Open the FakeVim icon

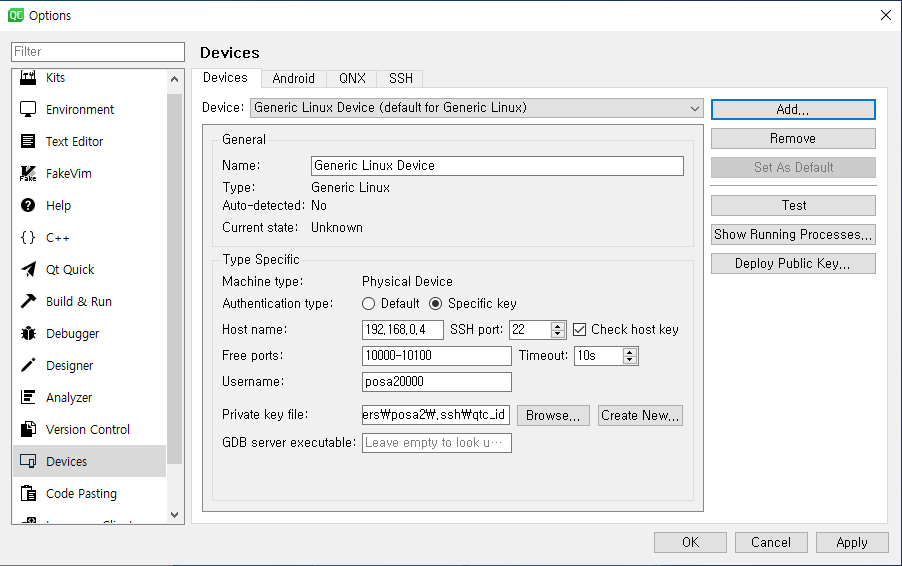(x=28, y=173)
